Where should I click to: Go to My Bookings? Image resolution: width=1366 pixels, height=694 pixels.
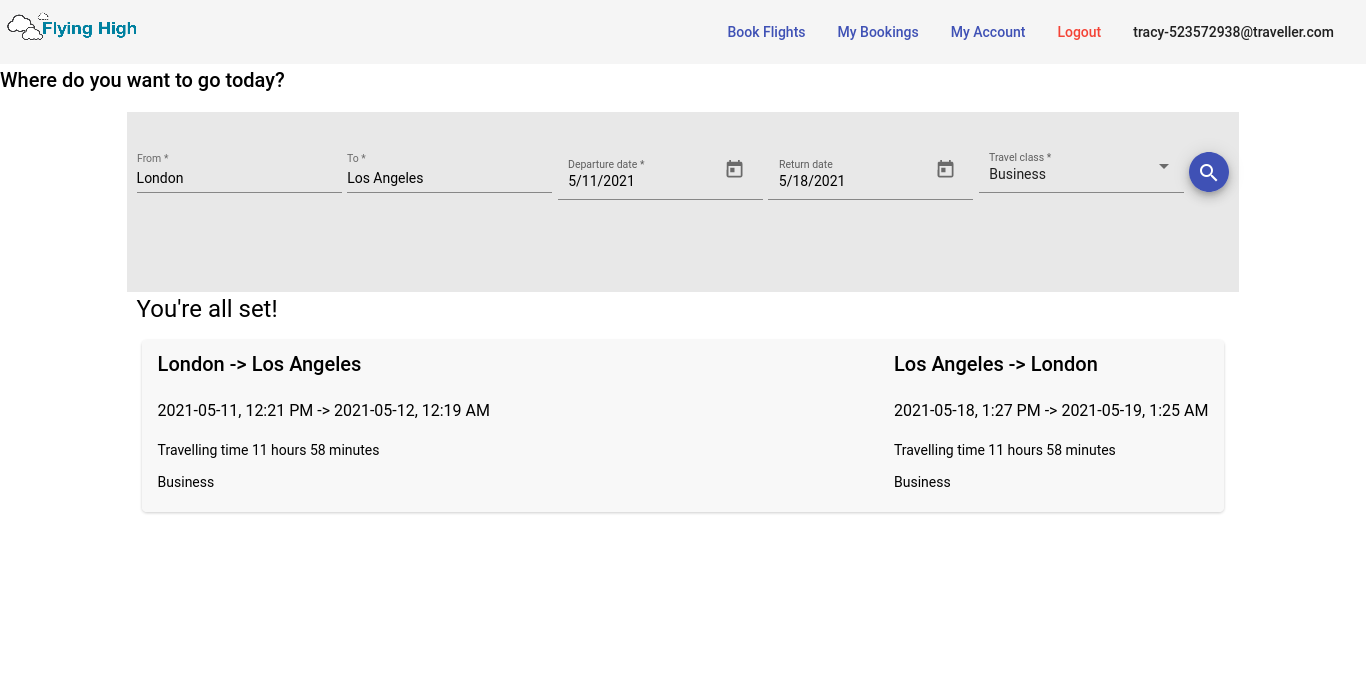pyautogui.click(x=878, y=32)
